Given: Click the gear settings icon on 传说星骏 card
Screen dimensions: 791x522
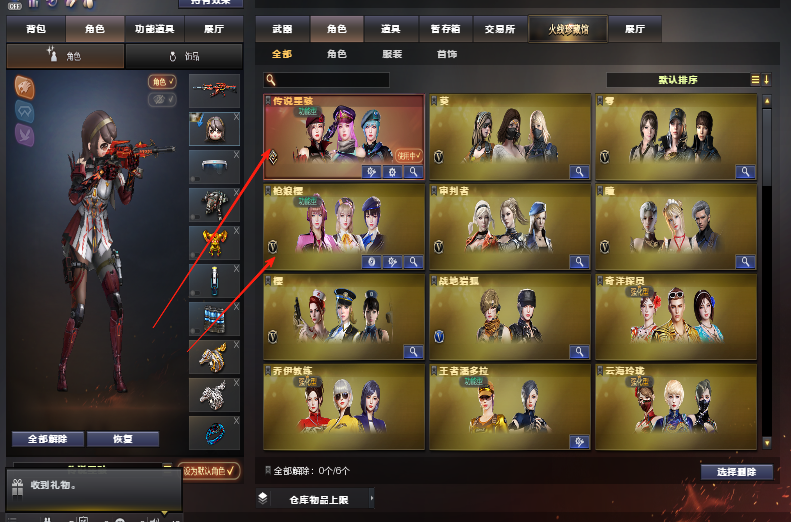Looking at the screenshot, I should click(x=392, y=172).
